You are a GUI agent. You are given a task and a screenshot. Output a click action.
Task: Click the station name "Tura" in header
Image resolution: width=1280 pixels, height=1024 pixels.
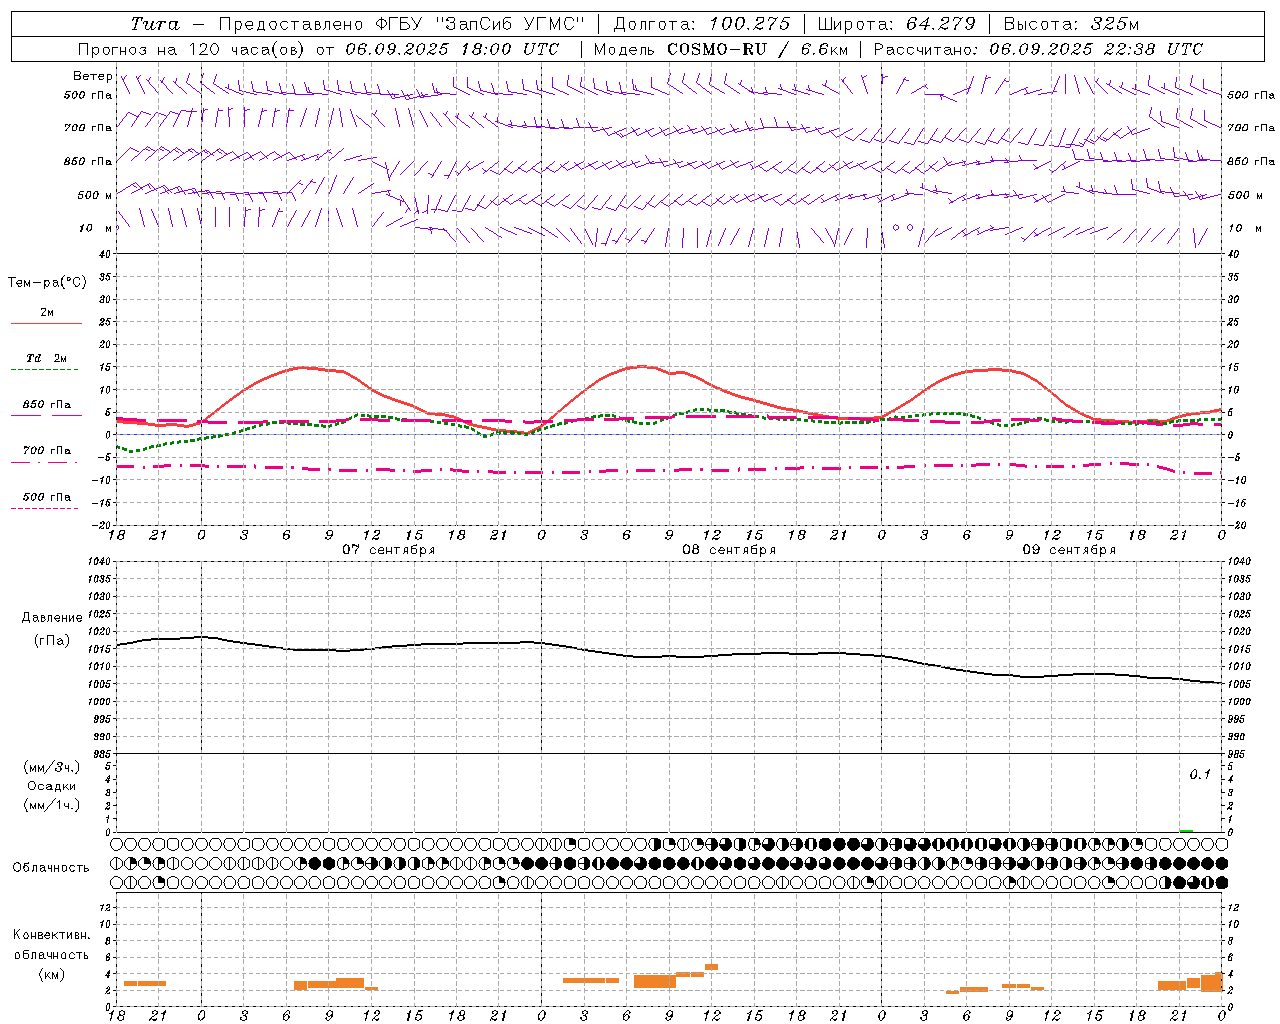point(155,24)
